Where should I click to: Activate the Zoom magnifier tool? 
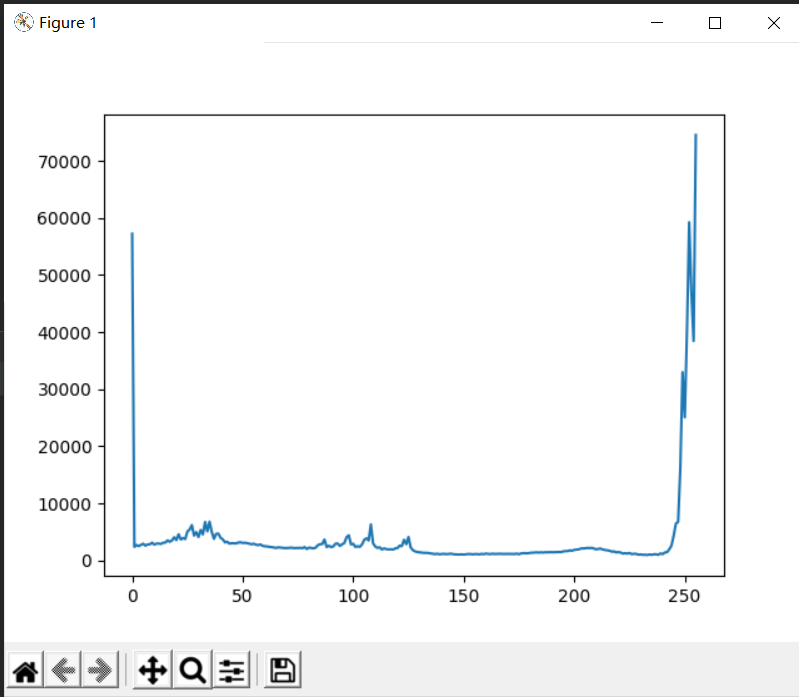click(x=193, y=670)
